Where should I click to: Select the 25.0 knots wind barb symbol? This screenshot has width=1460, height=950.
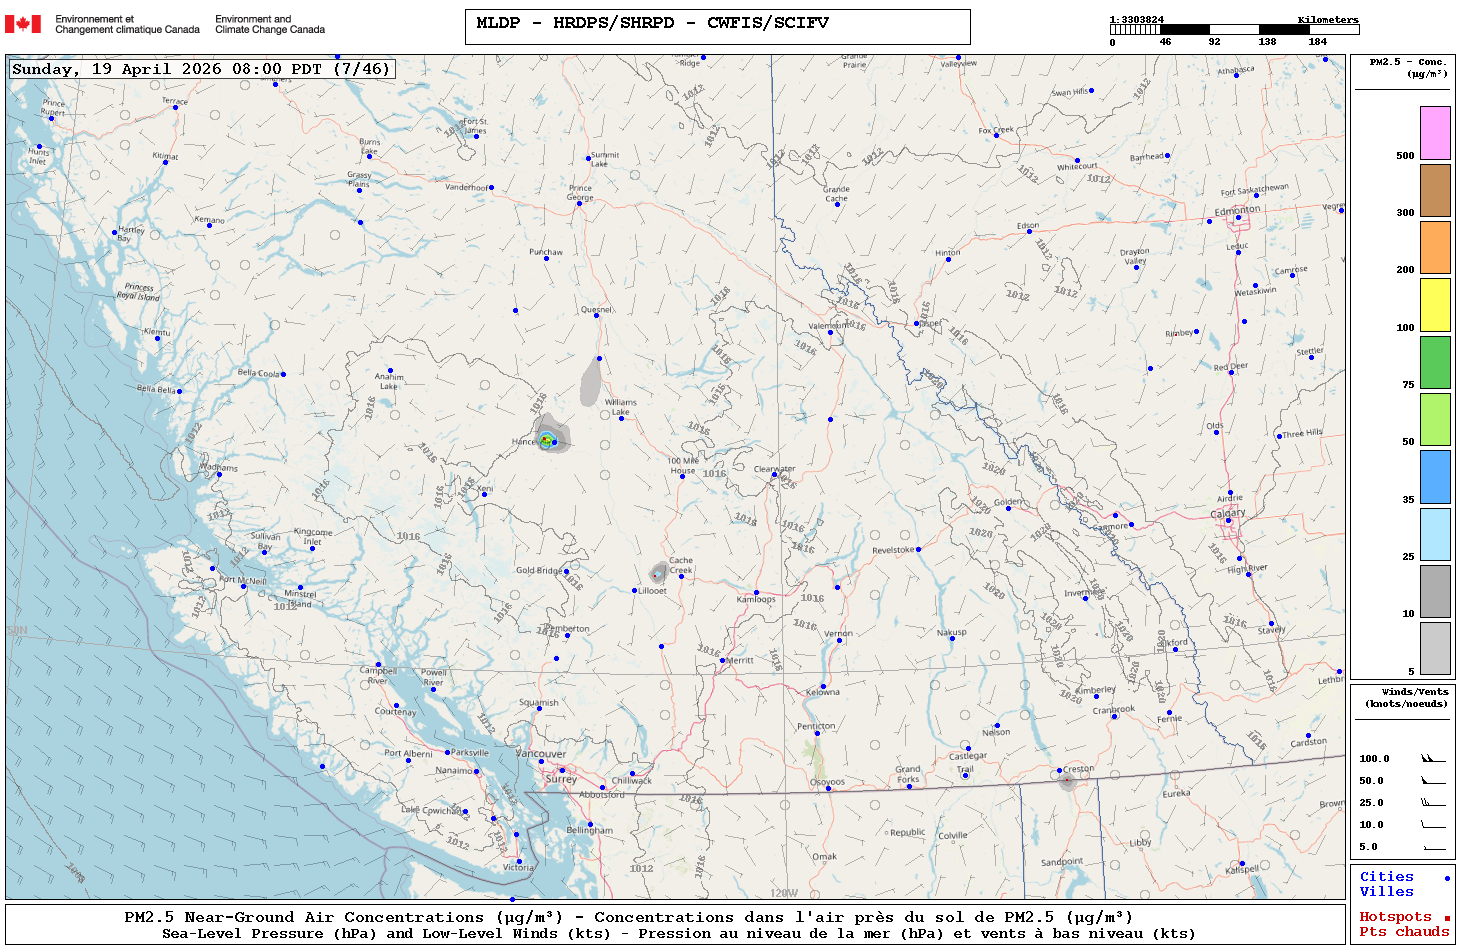[x=1432, y=803]
